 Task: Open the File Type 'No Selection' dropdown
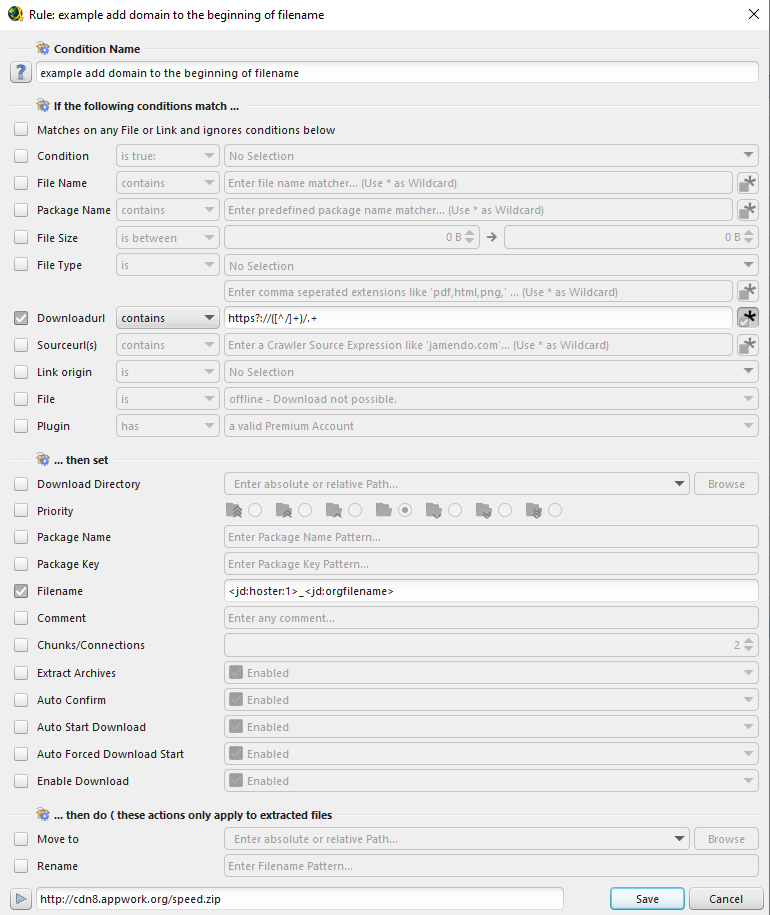click(491, 266)
